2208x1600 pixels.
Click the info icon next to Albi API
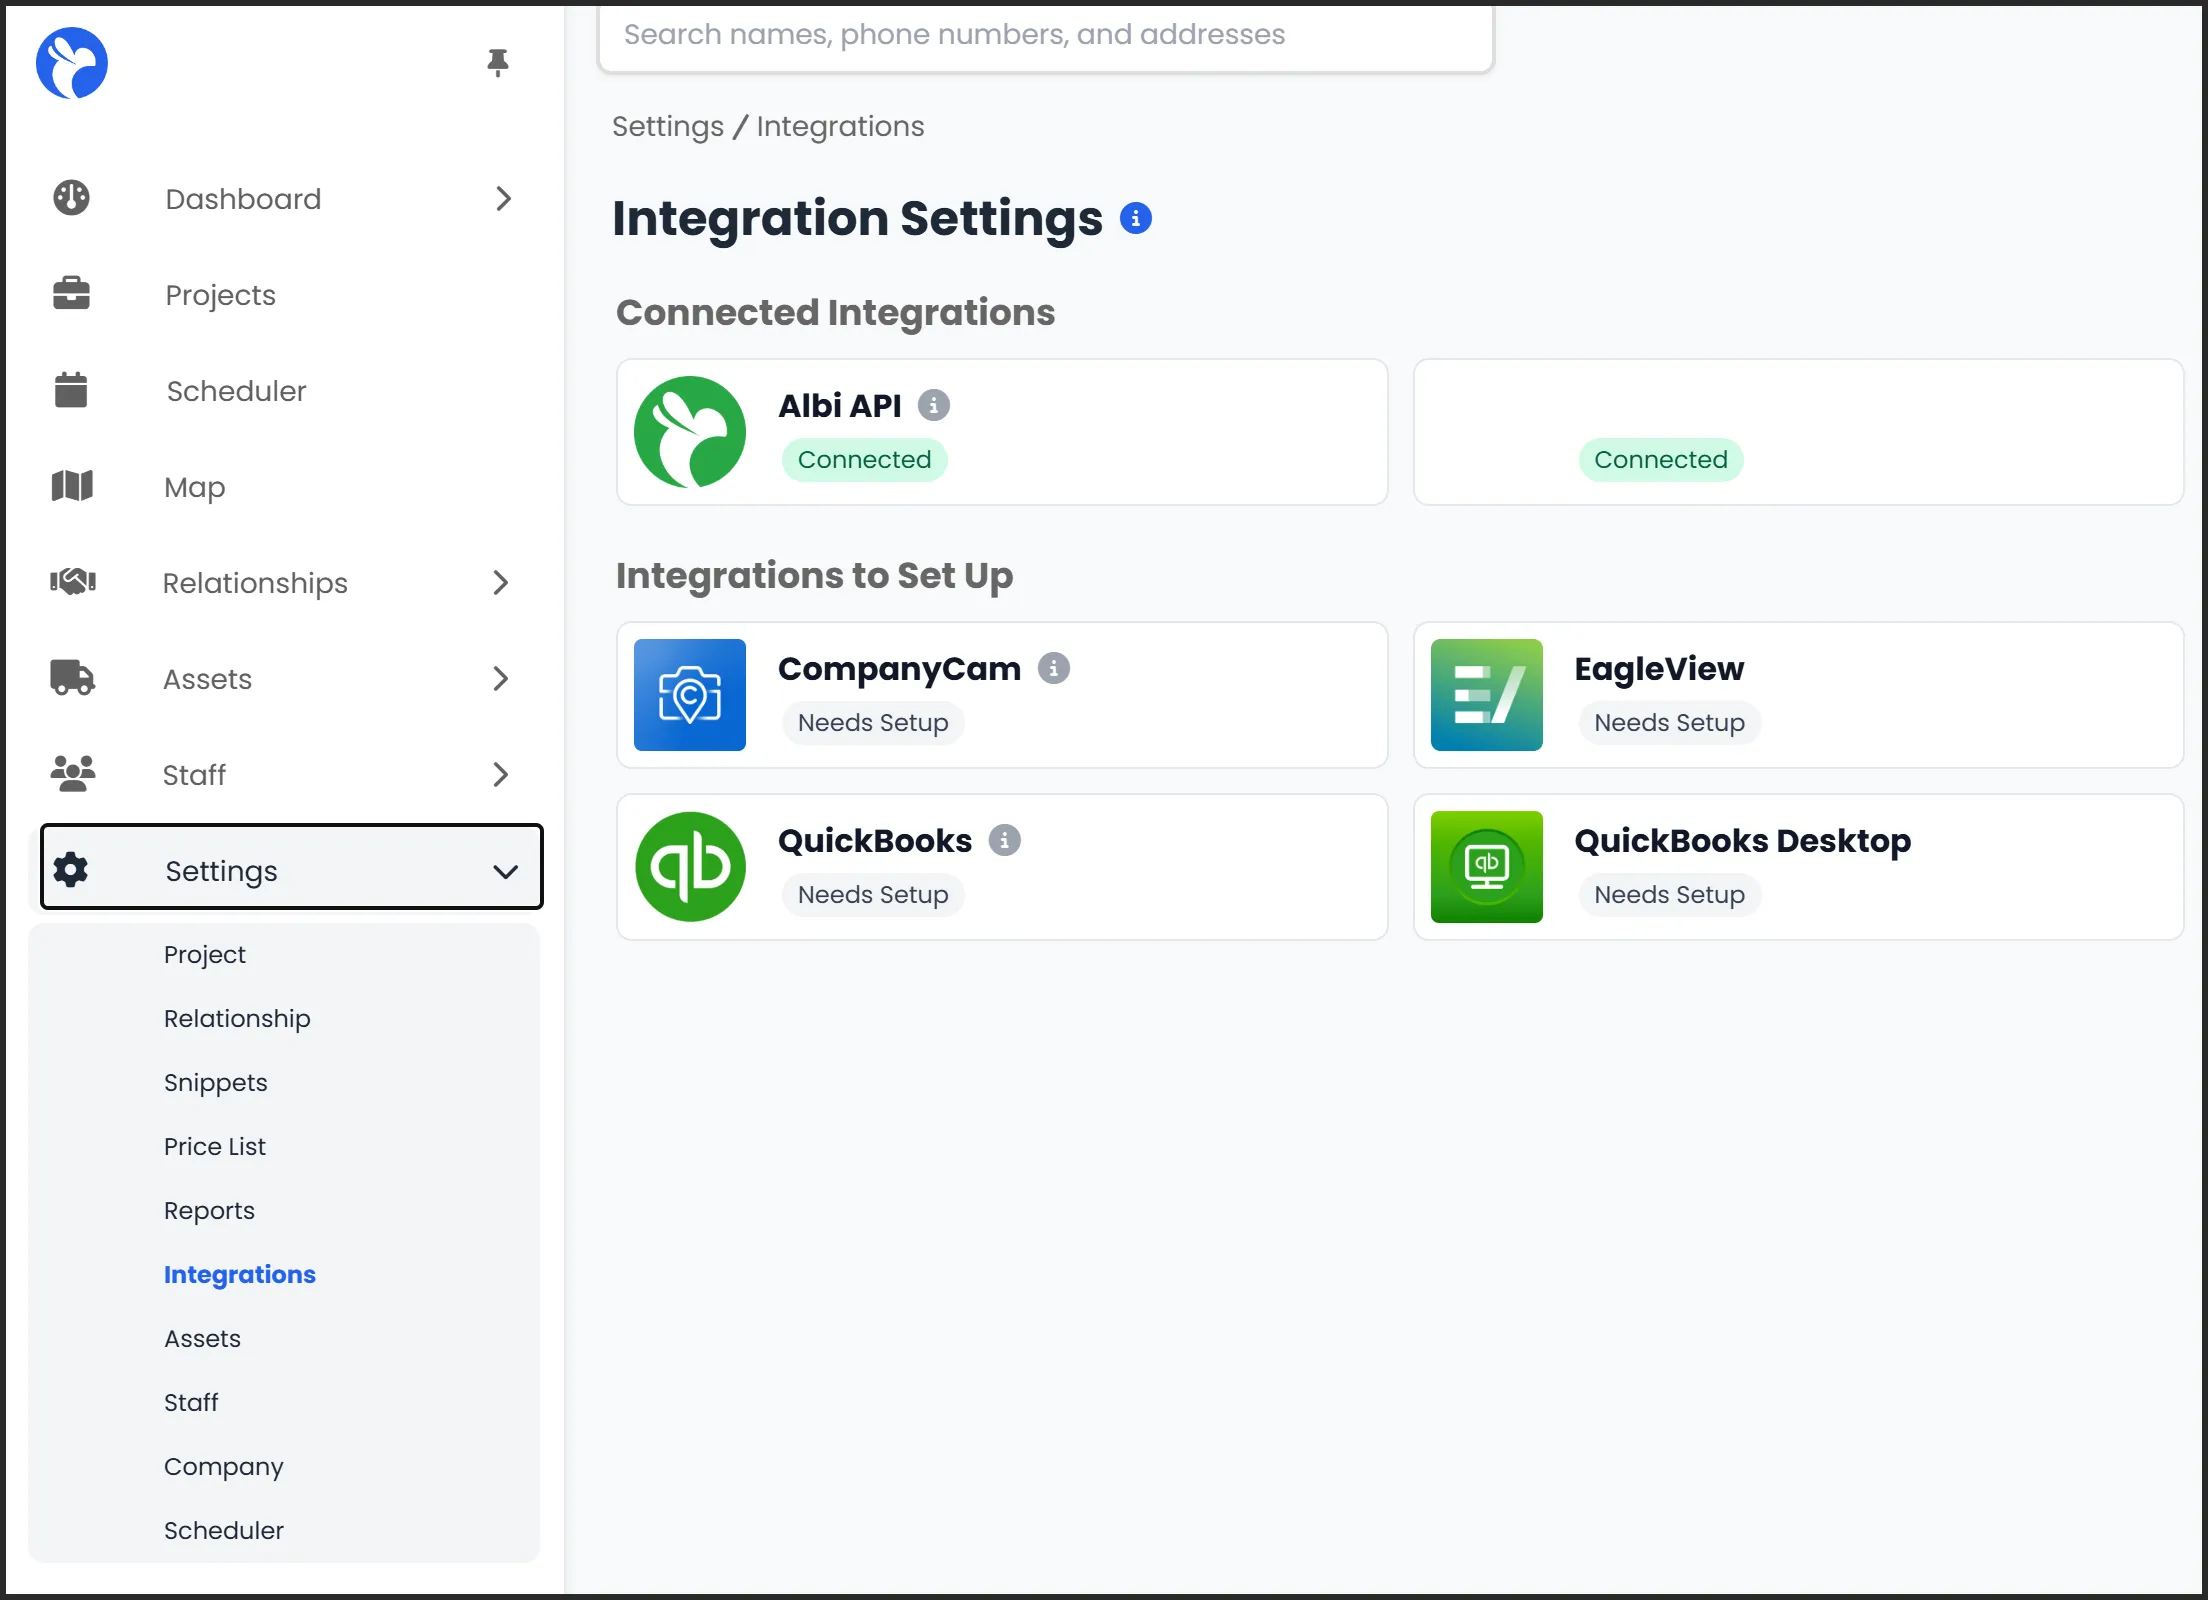point(934,405)
